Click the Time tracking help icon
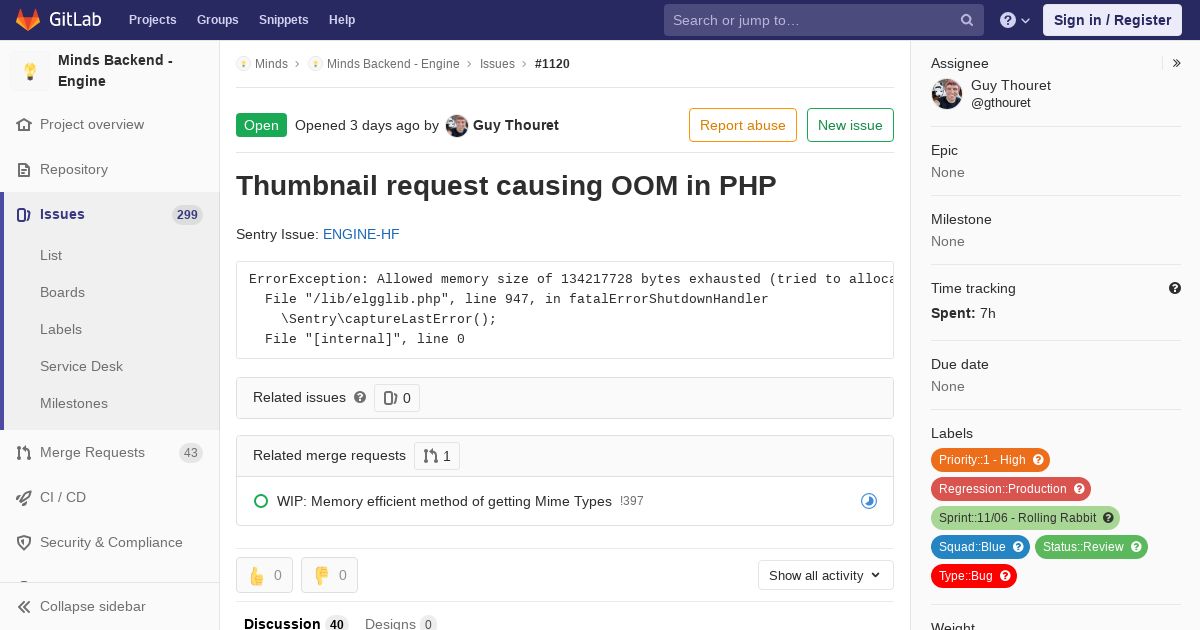Image resolution: width=1200 pixels, height=630 pixels. click(1175, 288)
